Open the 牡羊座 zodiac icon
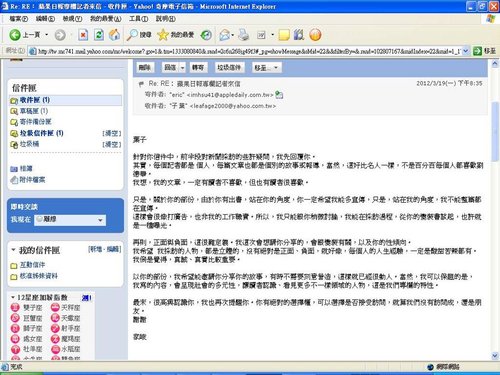Image resolution: width=500 pixels, height=375 pixels. 15,349
